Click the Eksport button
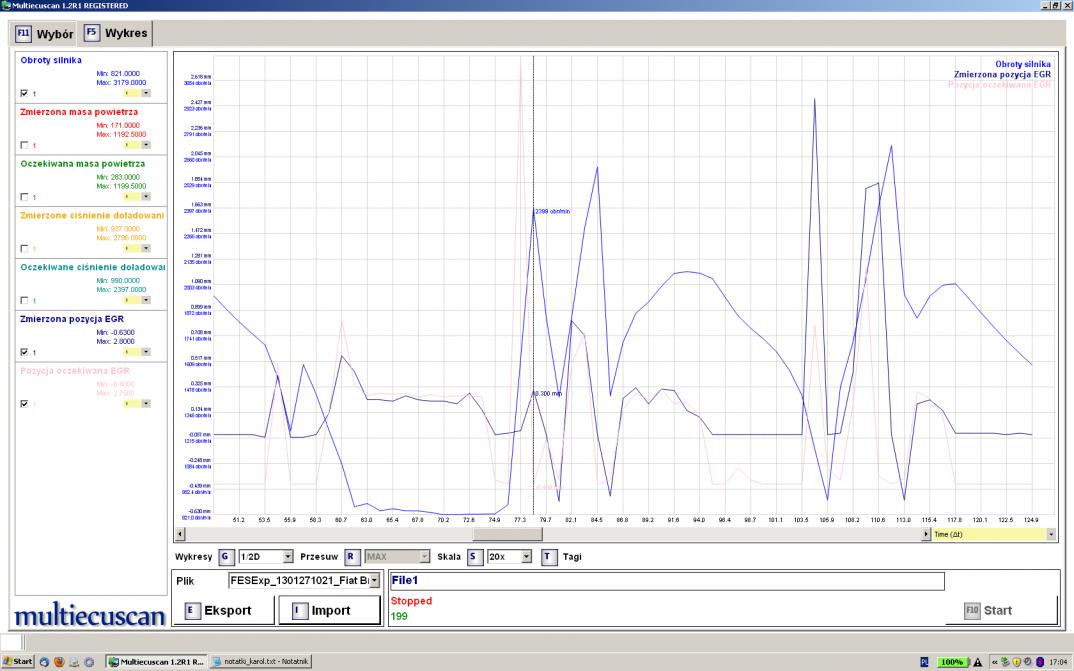1074x671 pixels. click(223, 610)
